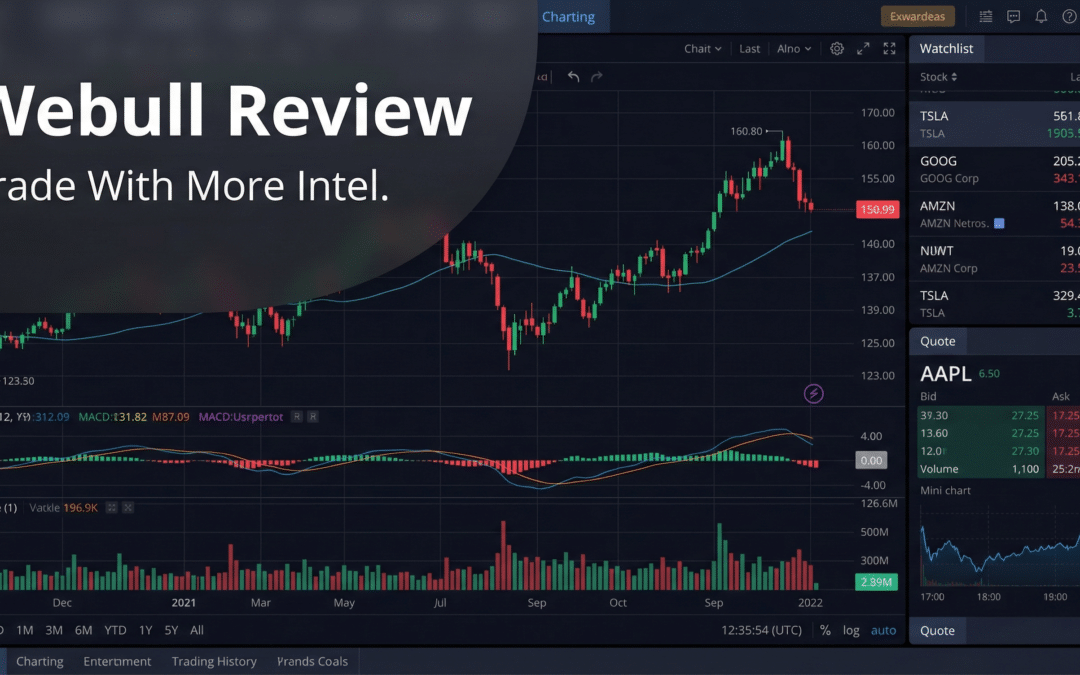Set chart range to 6M
Image resolution: width=1080 pixels, height=675 pixels.
click(83, 630)
